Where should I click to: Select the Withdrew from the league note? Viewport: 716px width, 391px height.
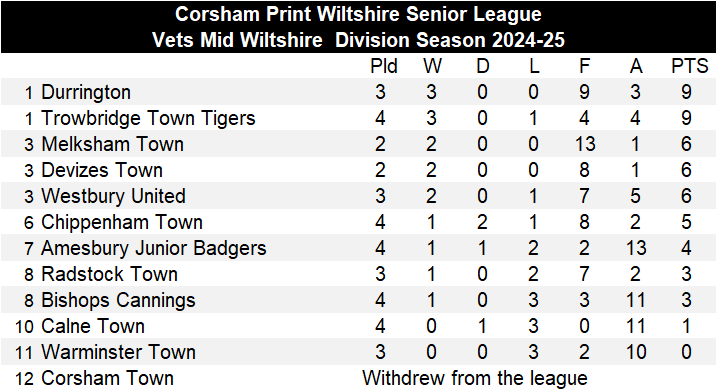click(475, 379)
